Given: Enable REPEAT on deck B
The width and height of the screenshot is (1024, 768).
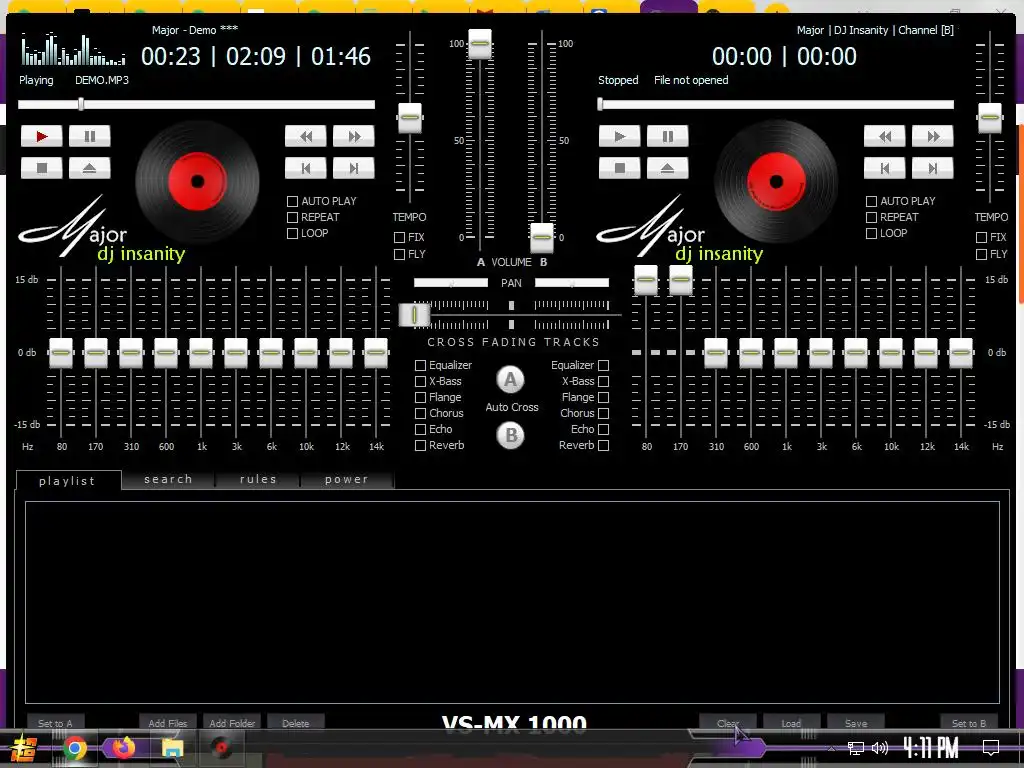Looking at the screenshot, I should (x=871, y=217).
